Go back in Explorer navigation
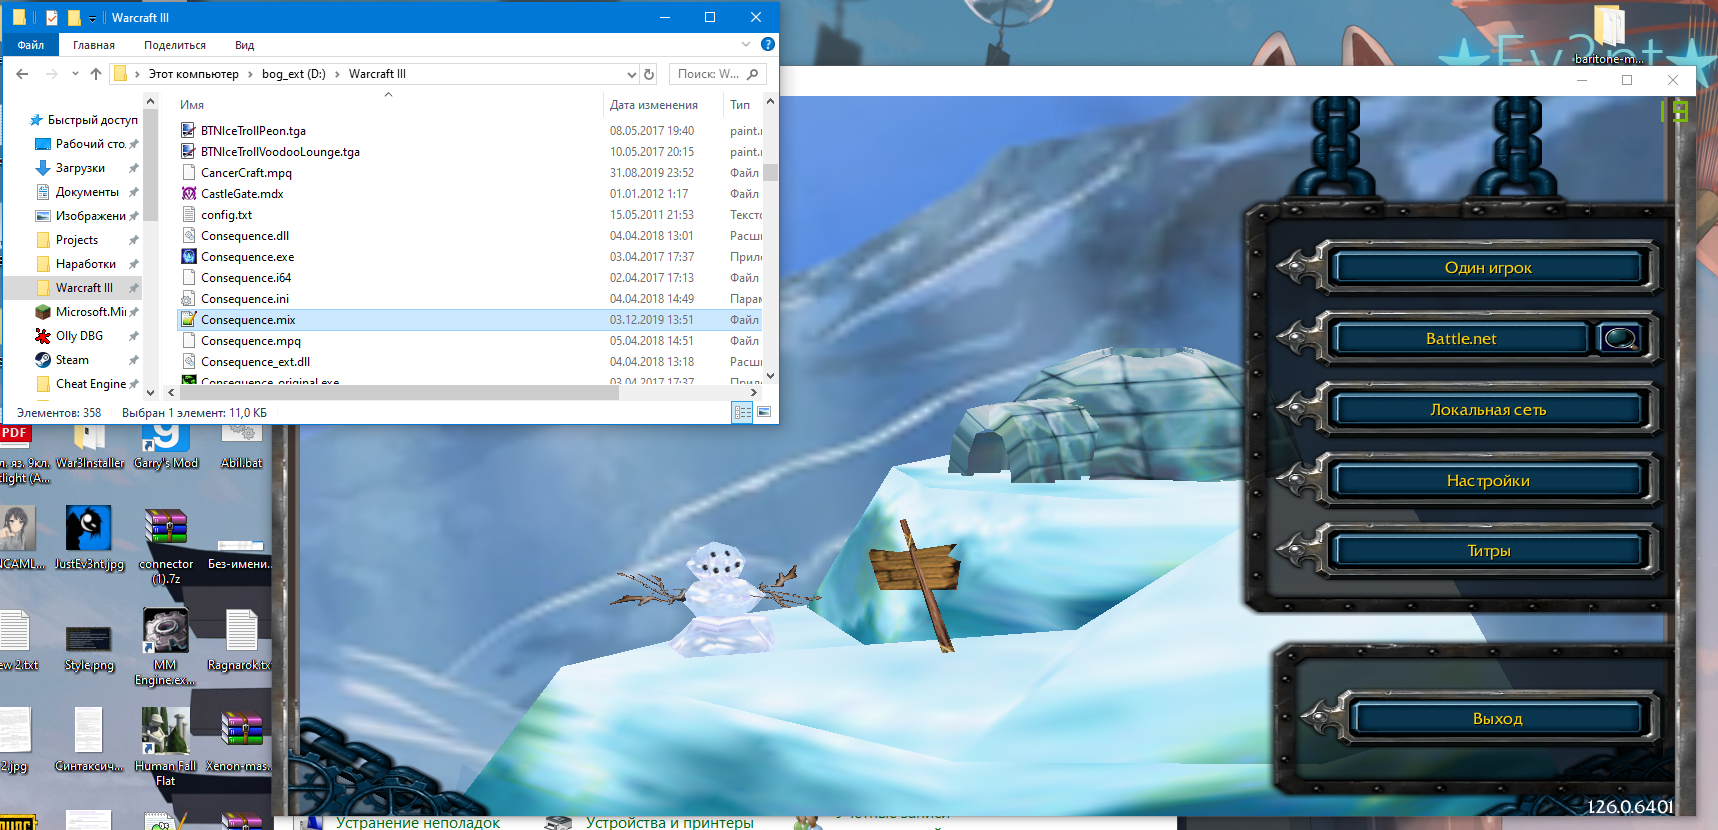Image resolution: width=1718 pixels, height=830 pixels. click(x=22, y=74)
